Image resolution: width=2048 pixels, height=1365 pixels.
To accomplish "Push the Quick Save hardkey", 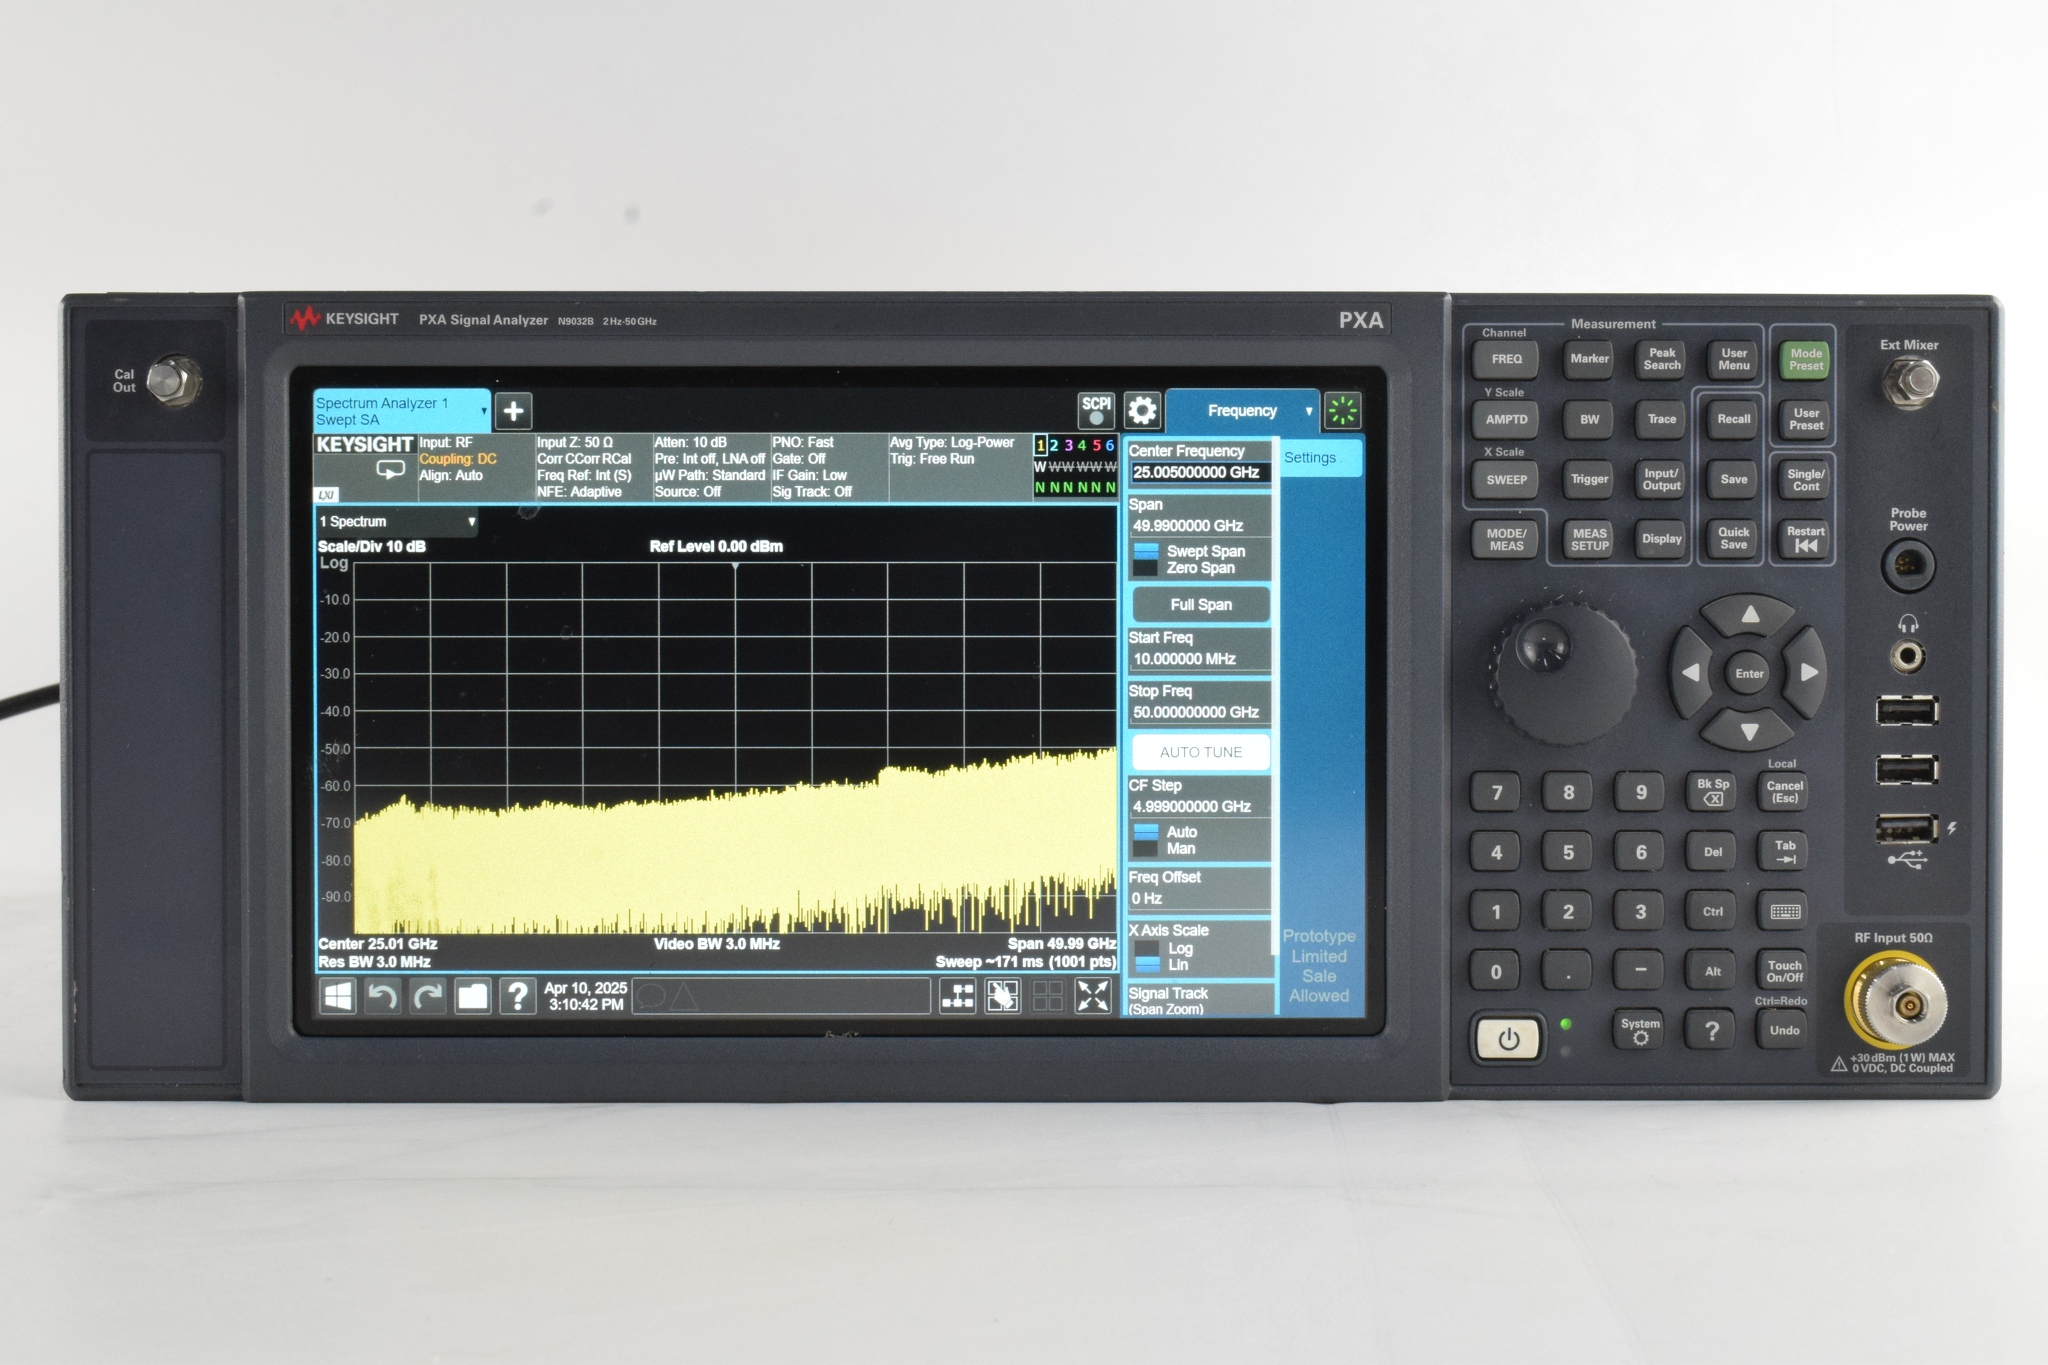I will 1734,539.
